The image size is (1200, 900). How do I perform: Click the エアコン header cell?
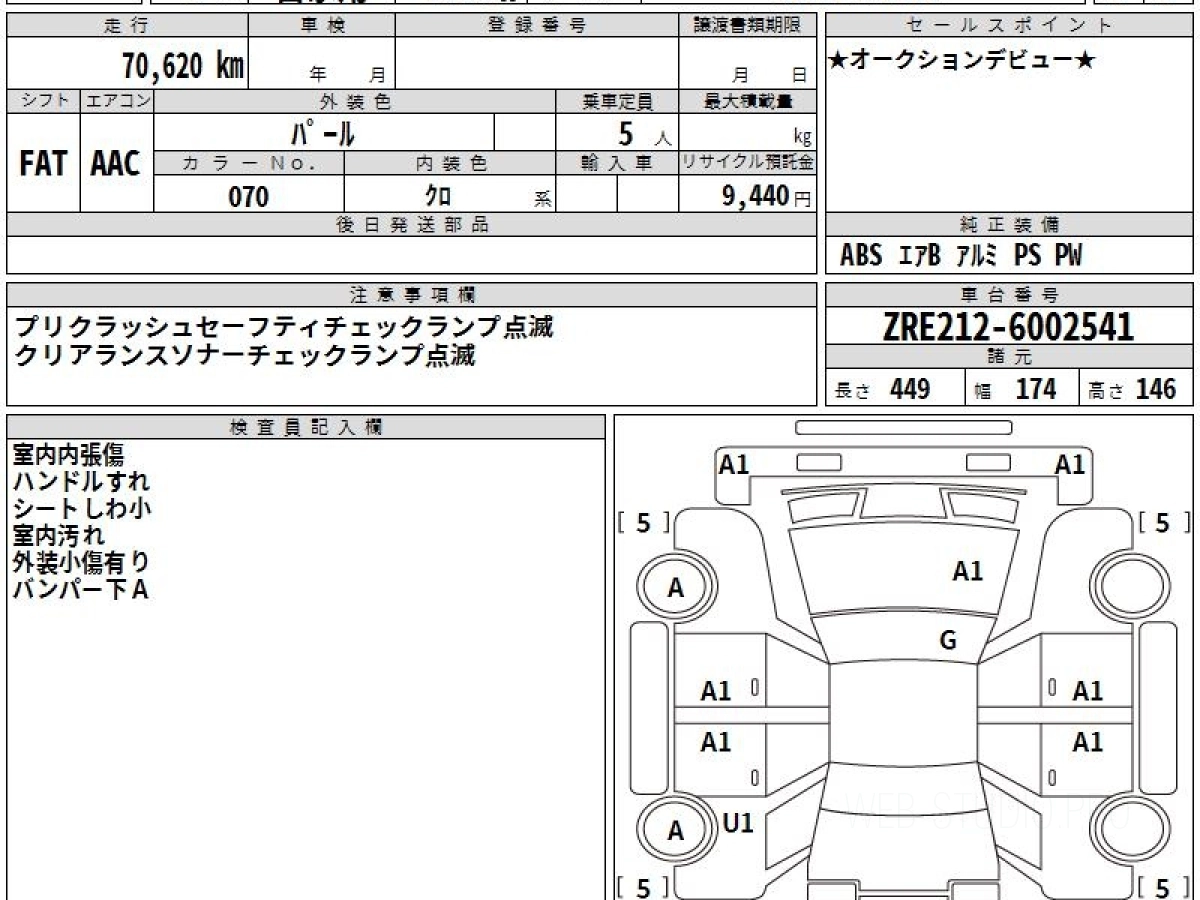click(117, 101)
